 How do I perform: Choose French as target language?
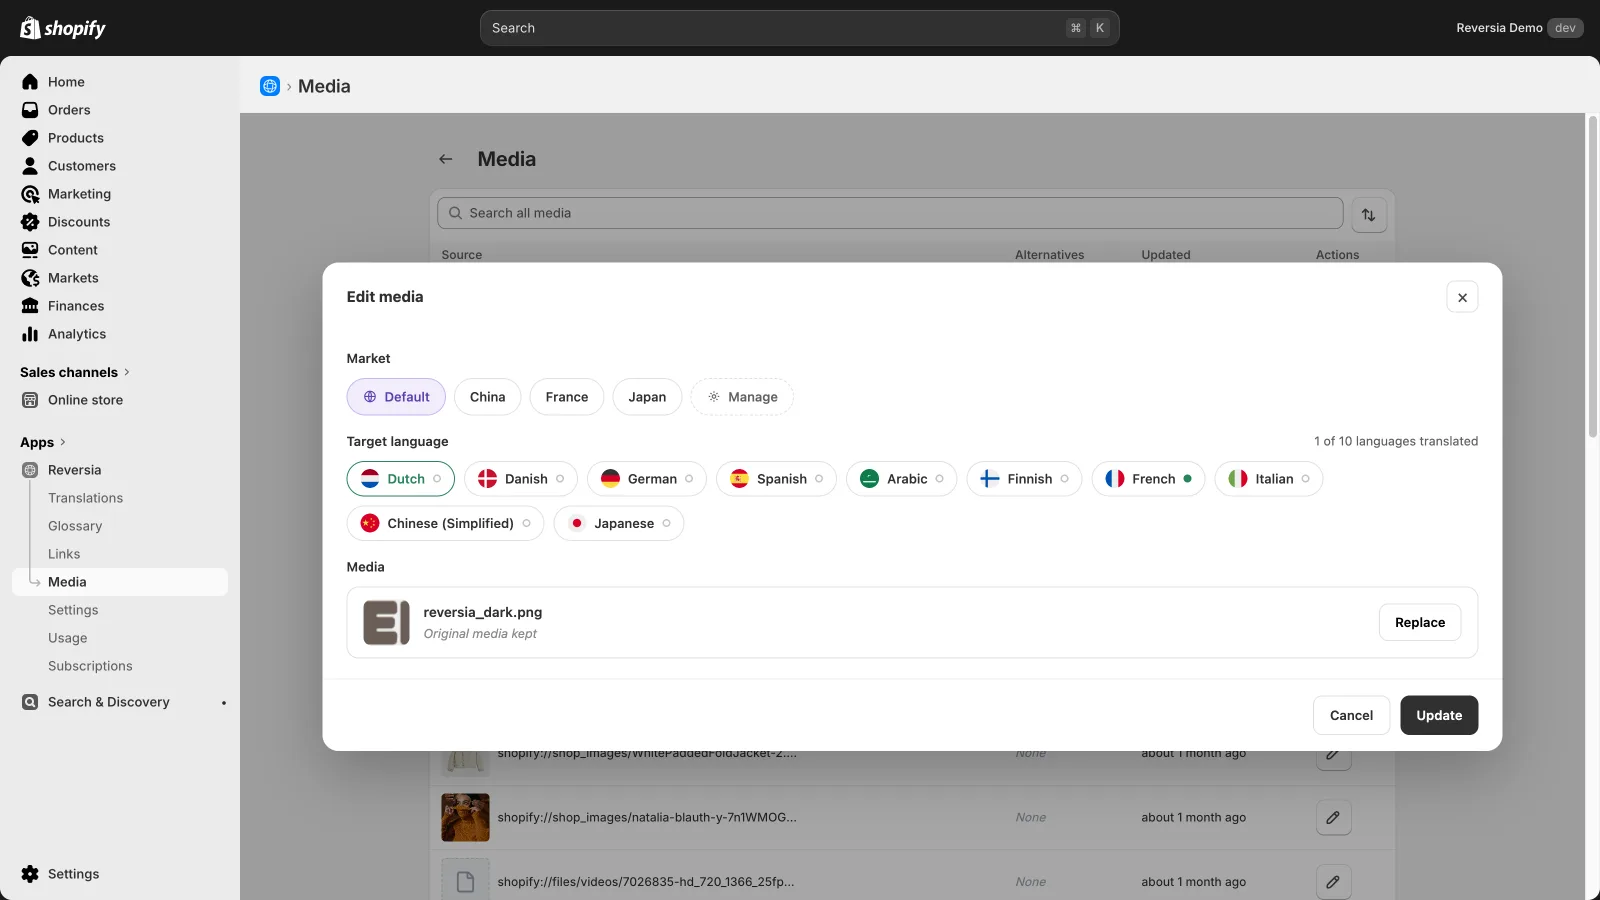(1148, 479)
